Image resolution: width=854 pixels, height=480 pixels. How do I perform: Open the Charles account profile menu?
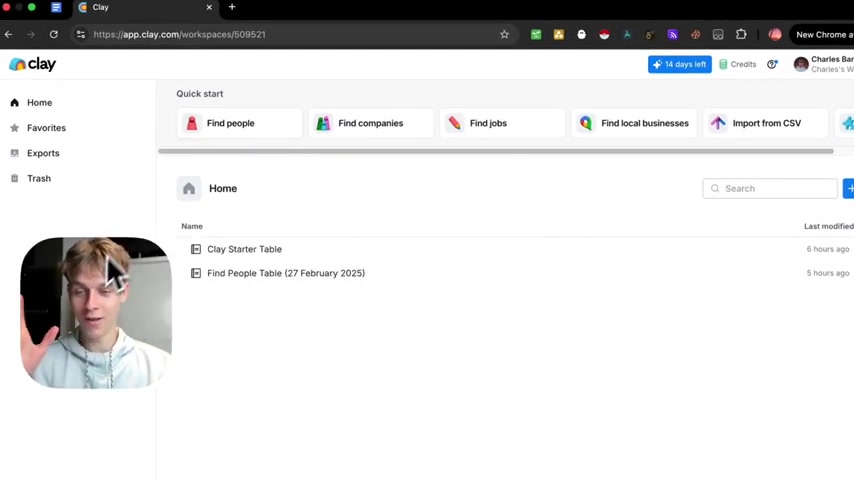pyautogui.click(x=824, y=64)
